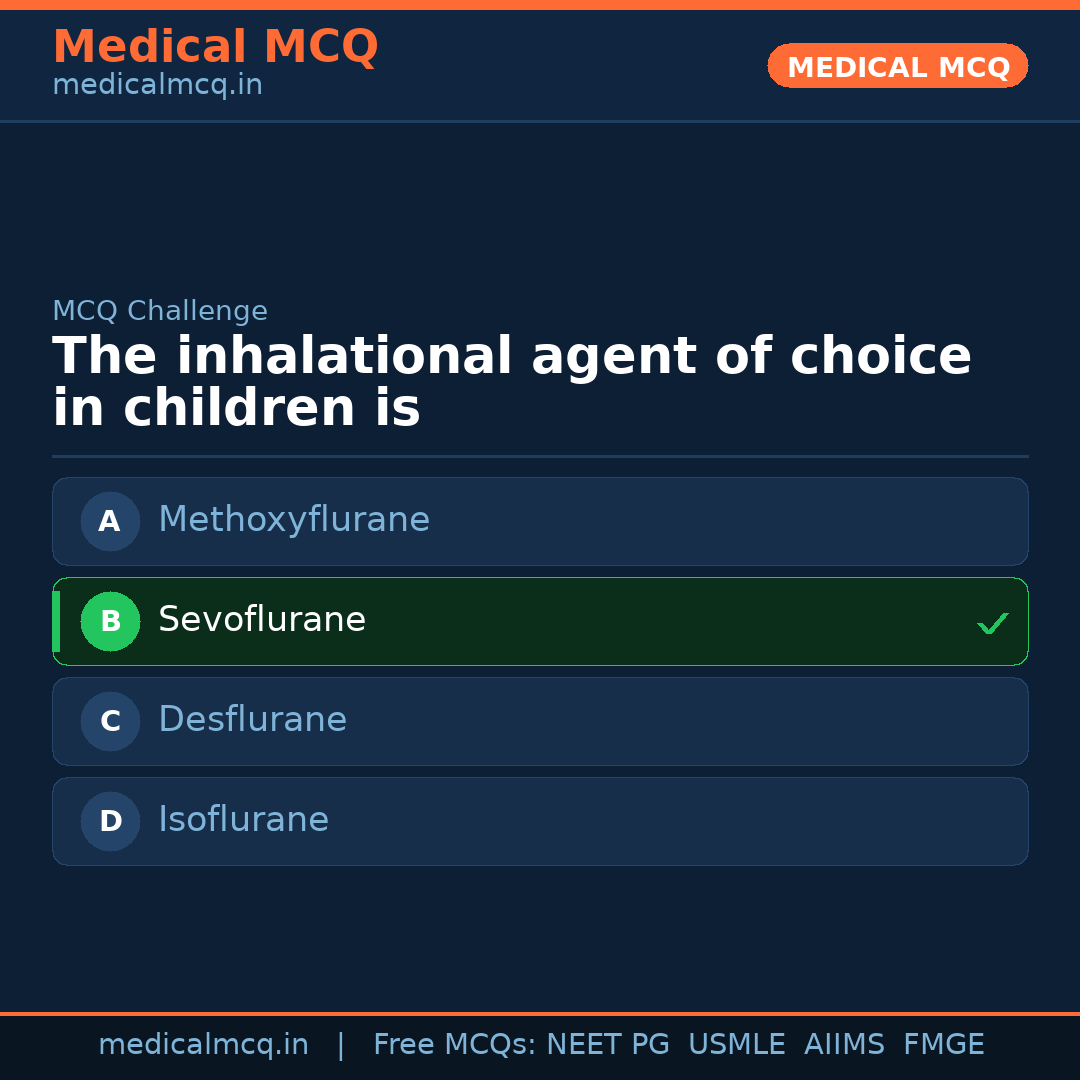Expand the Sevoflurane answer for explanation

click(540, 621)
